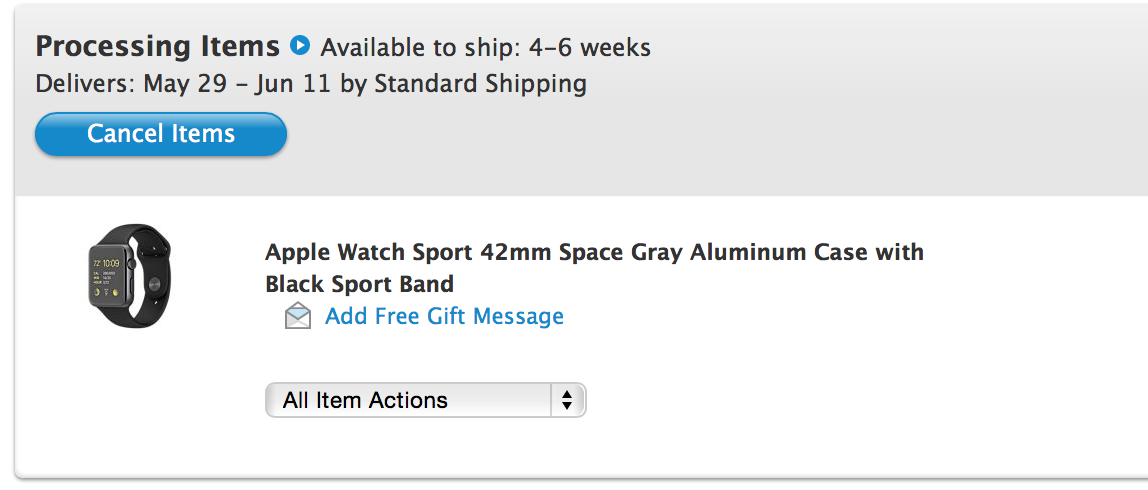The image size is (1148, 490).
Task: Click the up-down arrows on All Item Actions
Action: [567, 401]
